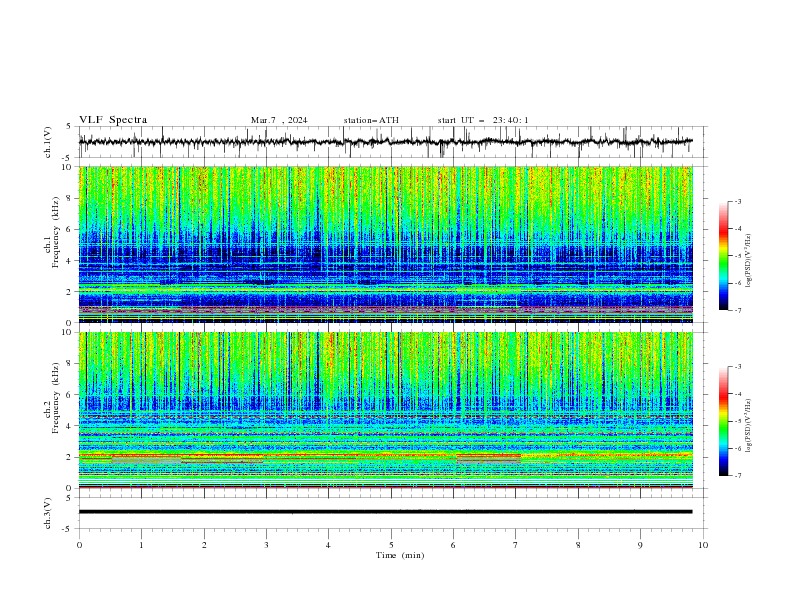Click the ch.1 'Frequency (kHz)' axis label
Screen dimensions: 792x612
[x=56, y=232]
